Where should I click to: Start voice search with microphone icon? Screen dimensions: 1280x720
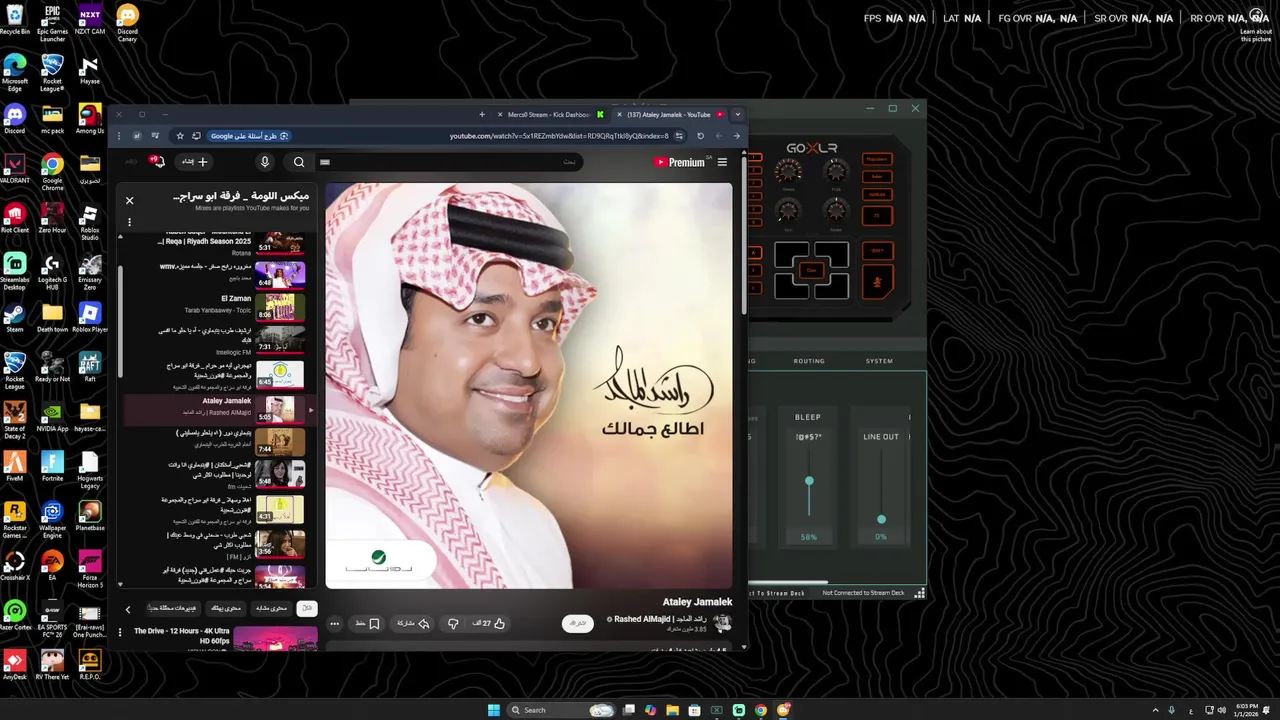(265, 162)
